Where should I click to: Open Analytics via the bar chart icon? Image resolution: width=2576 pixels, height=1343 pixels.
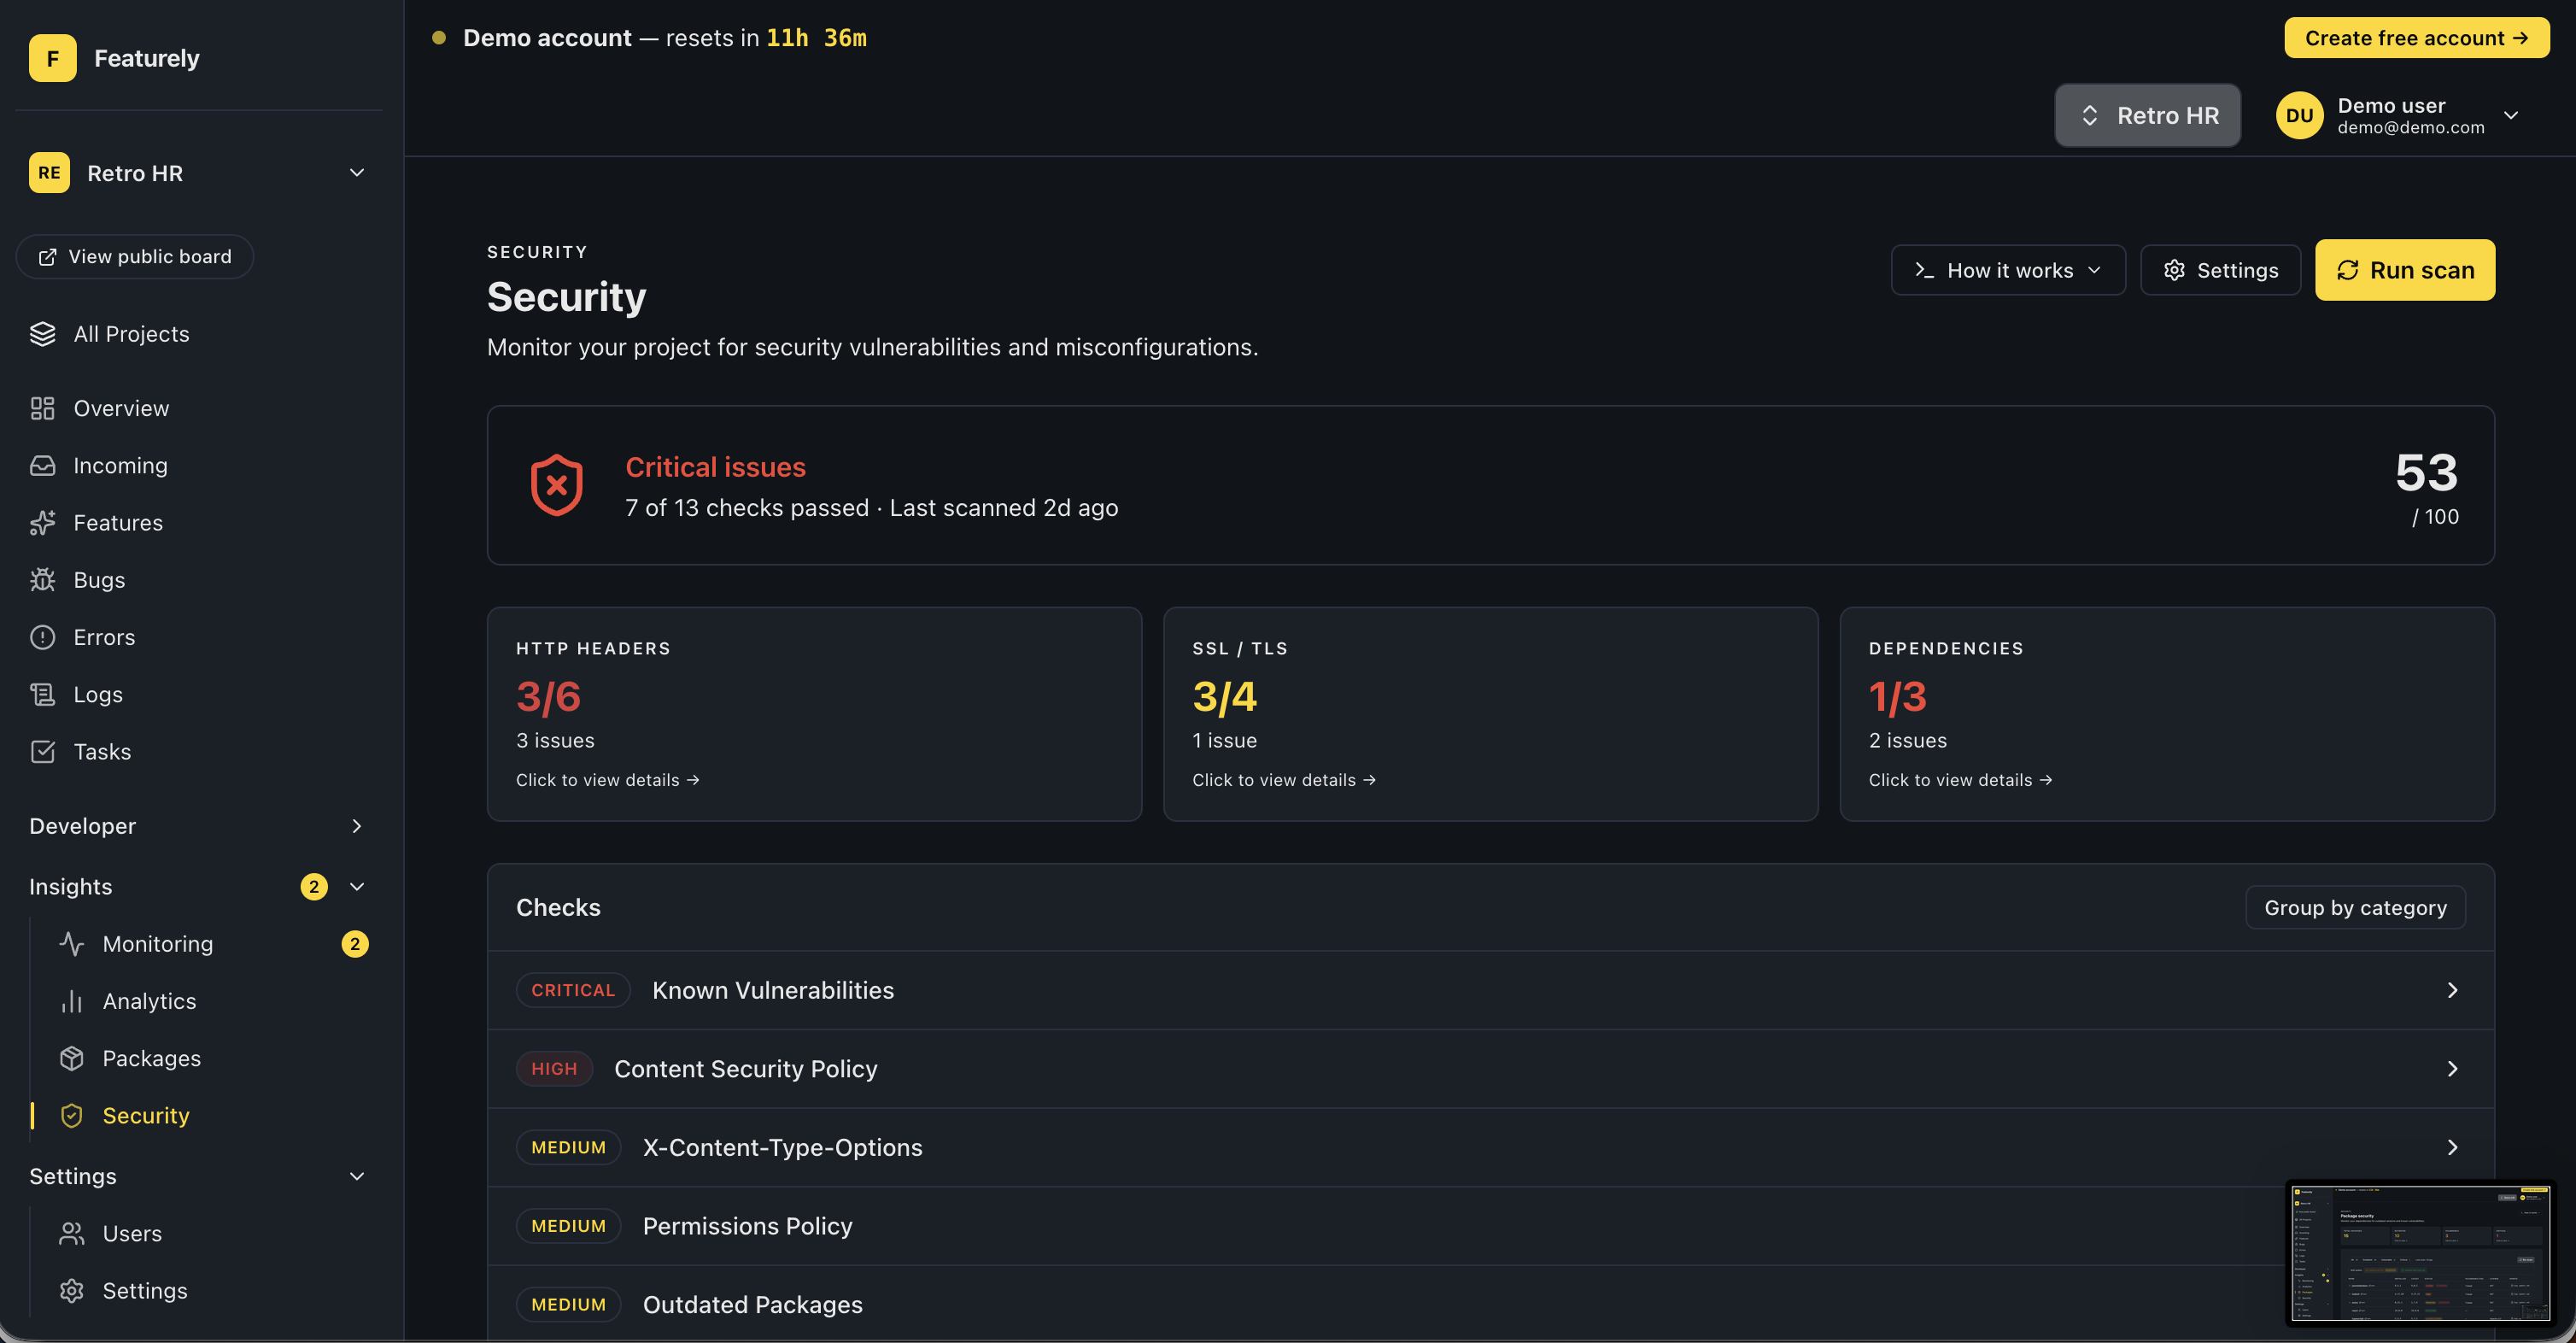coord(71,1001)
